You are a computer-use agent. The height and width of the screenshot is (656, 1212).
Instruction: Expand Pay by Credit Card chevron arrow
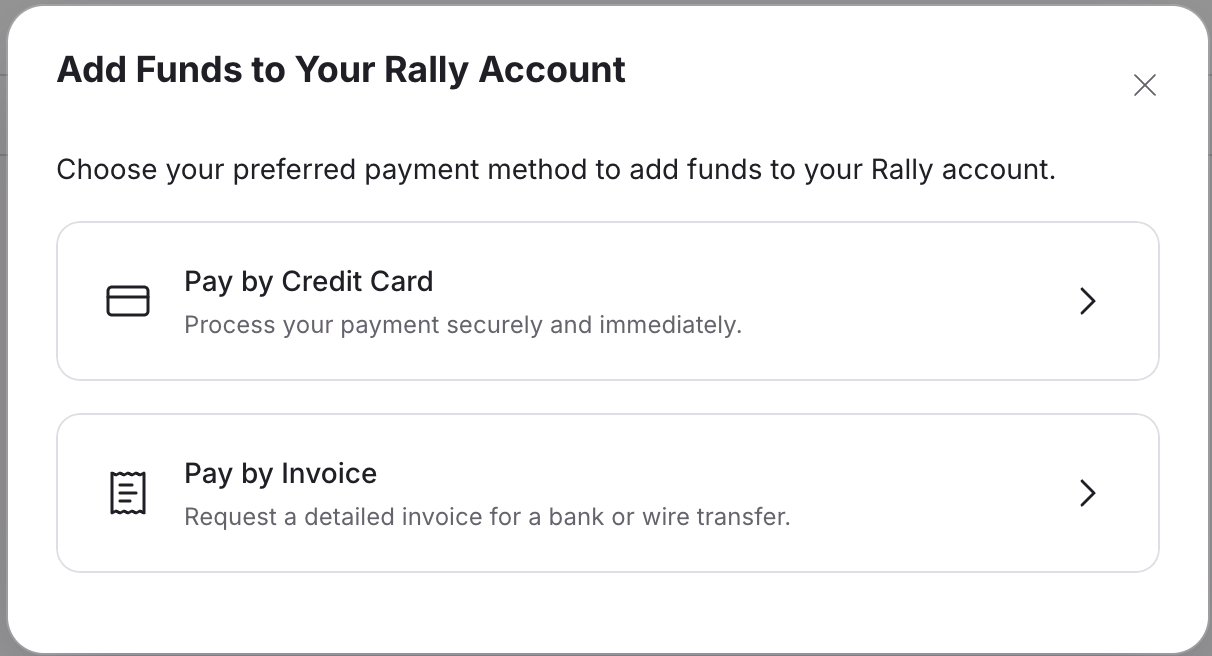coord(1088,301)
